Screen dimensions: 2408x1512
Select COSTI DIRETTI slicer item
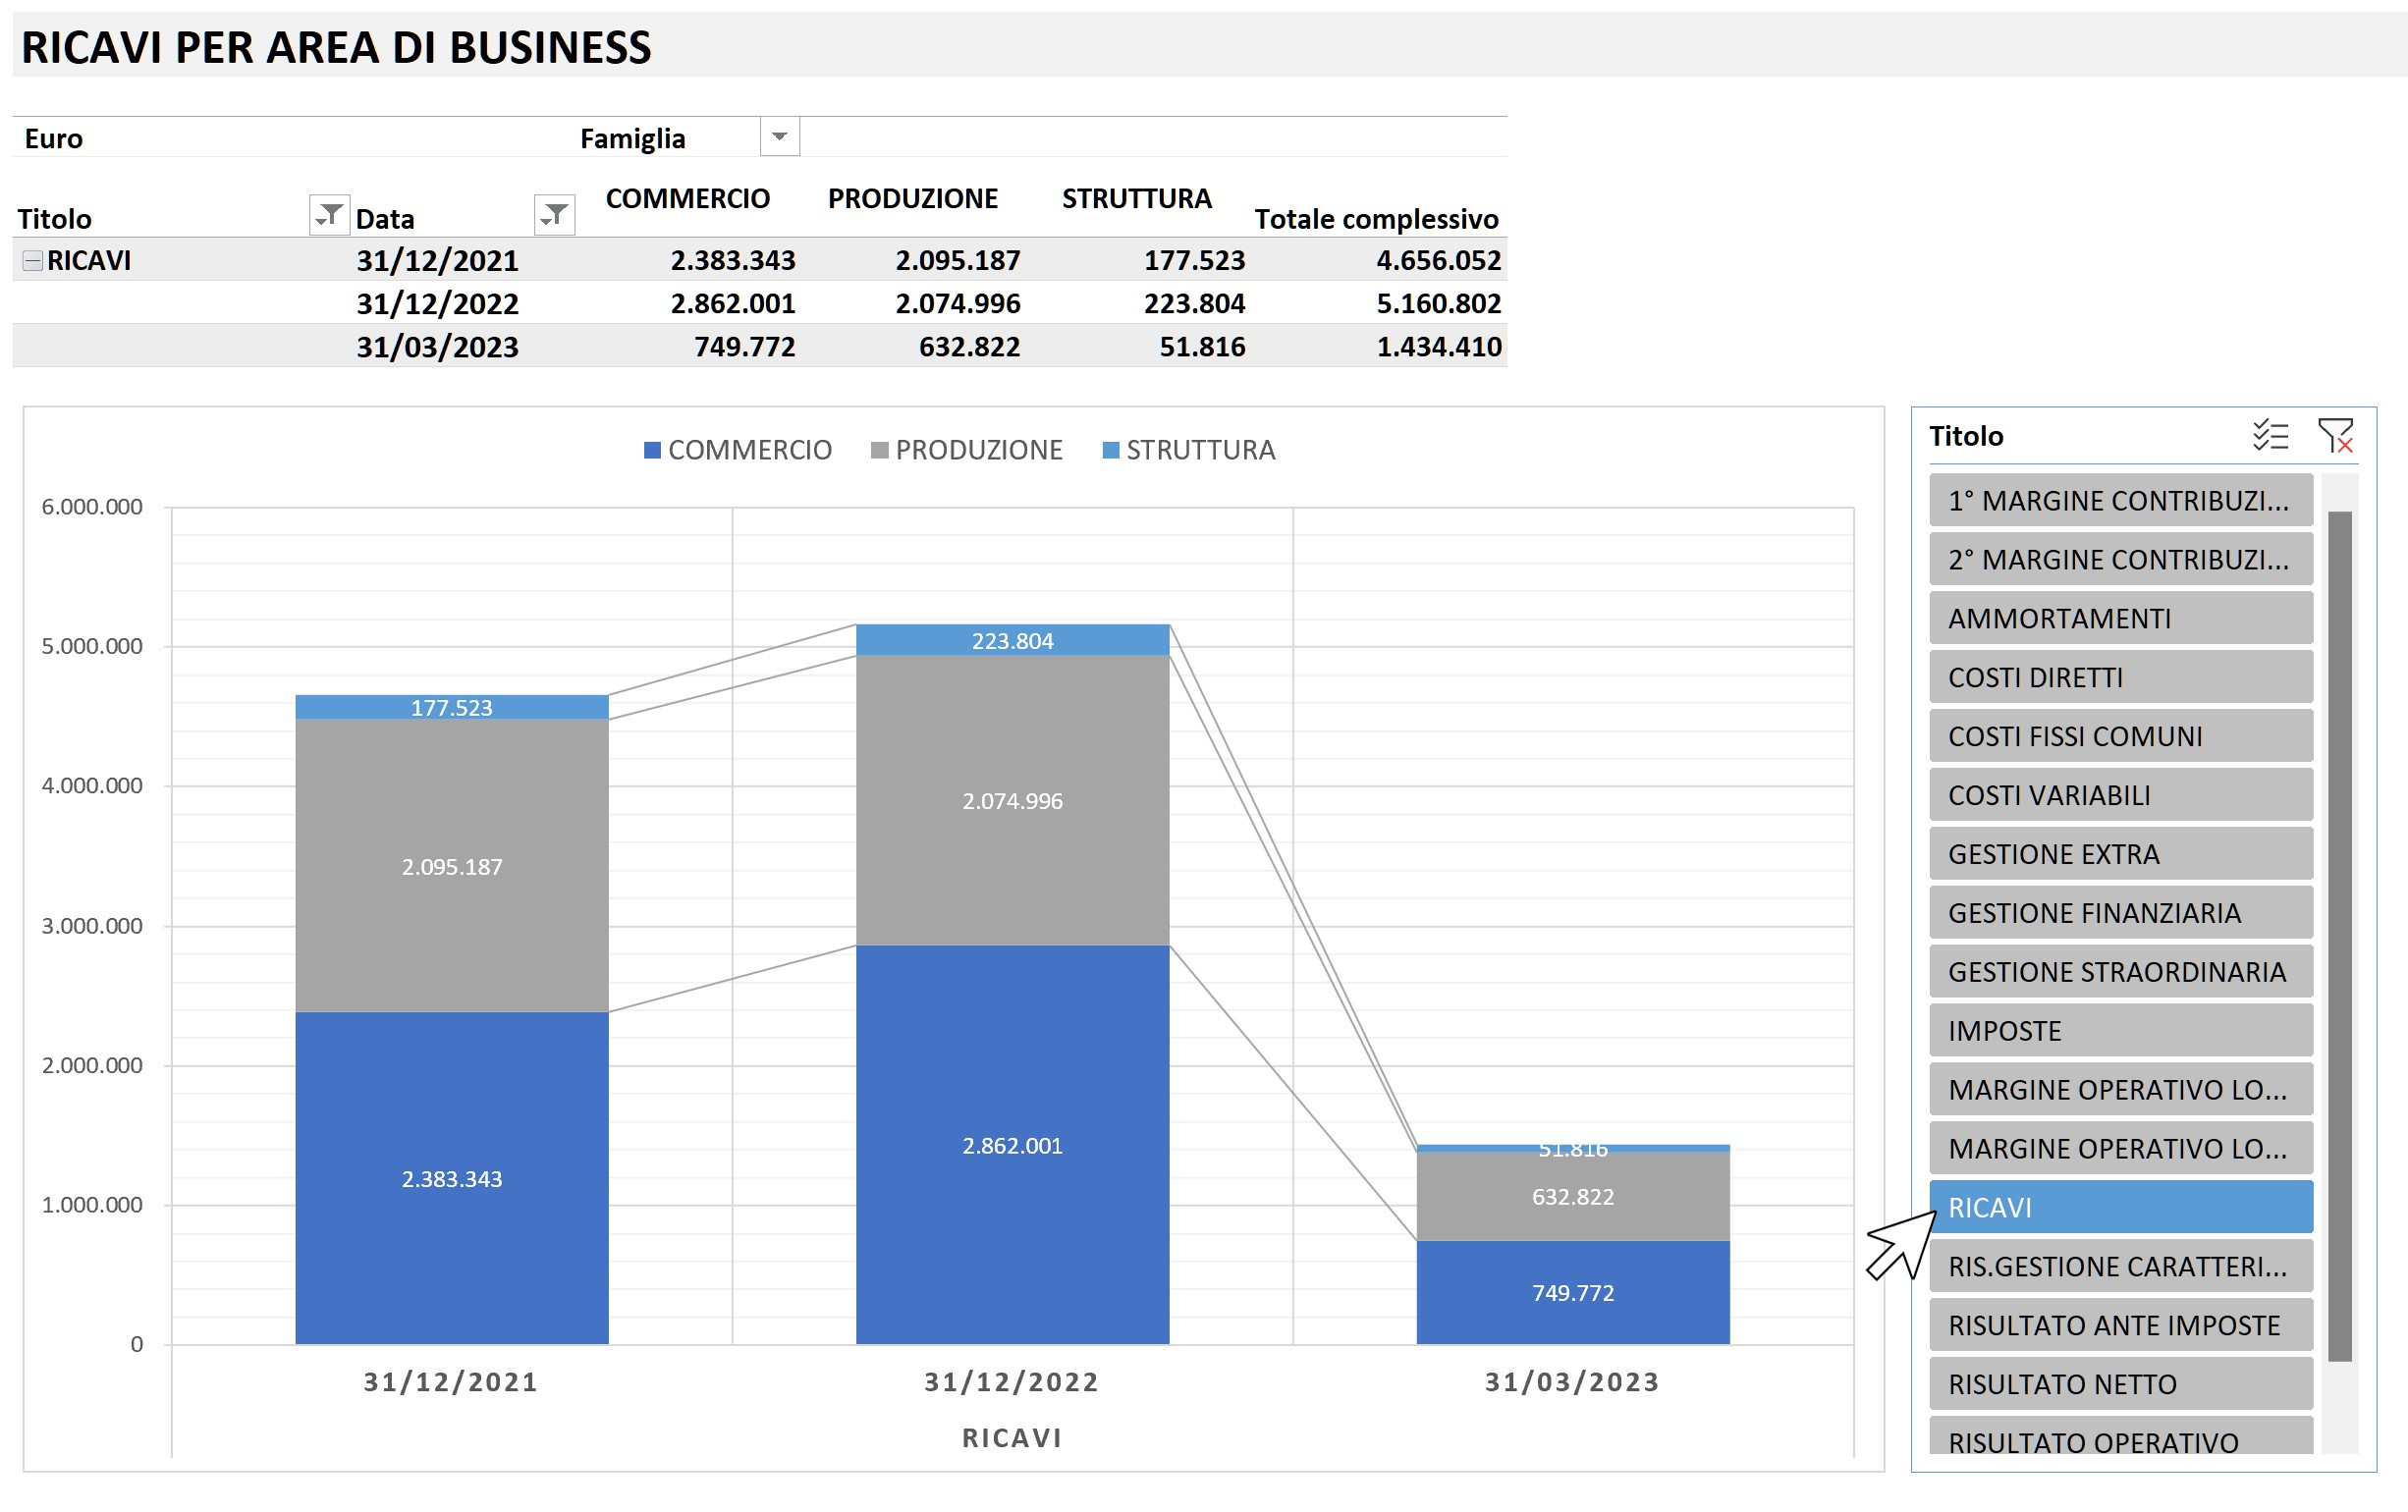click(x=2120, y=677)
